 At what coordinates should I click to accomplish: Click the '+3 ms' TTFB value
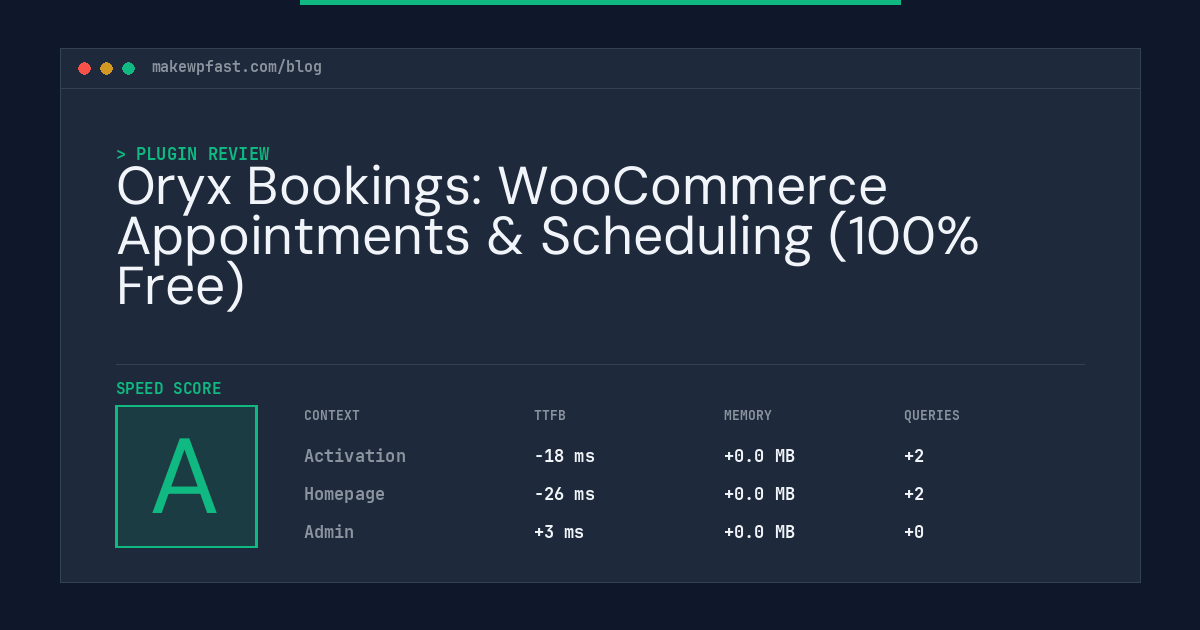click(559, 532)
